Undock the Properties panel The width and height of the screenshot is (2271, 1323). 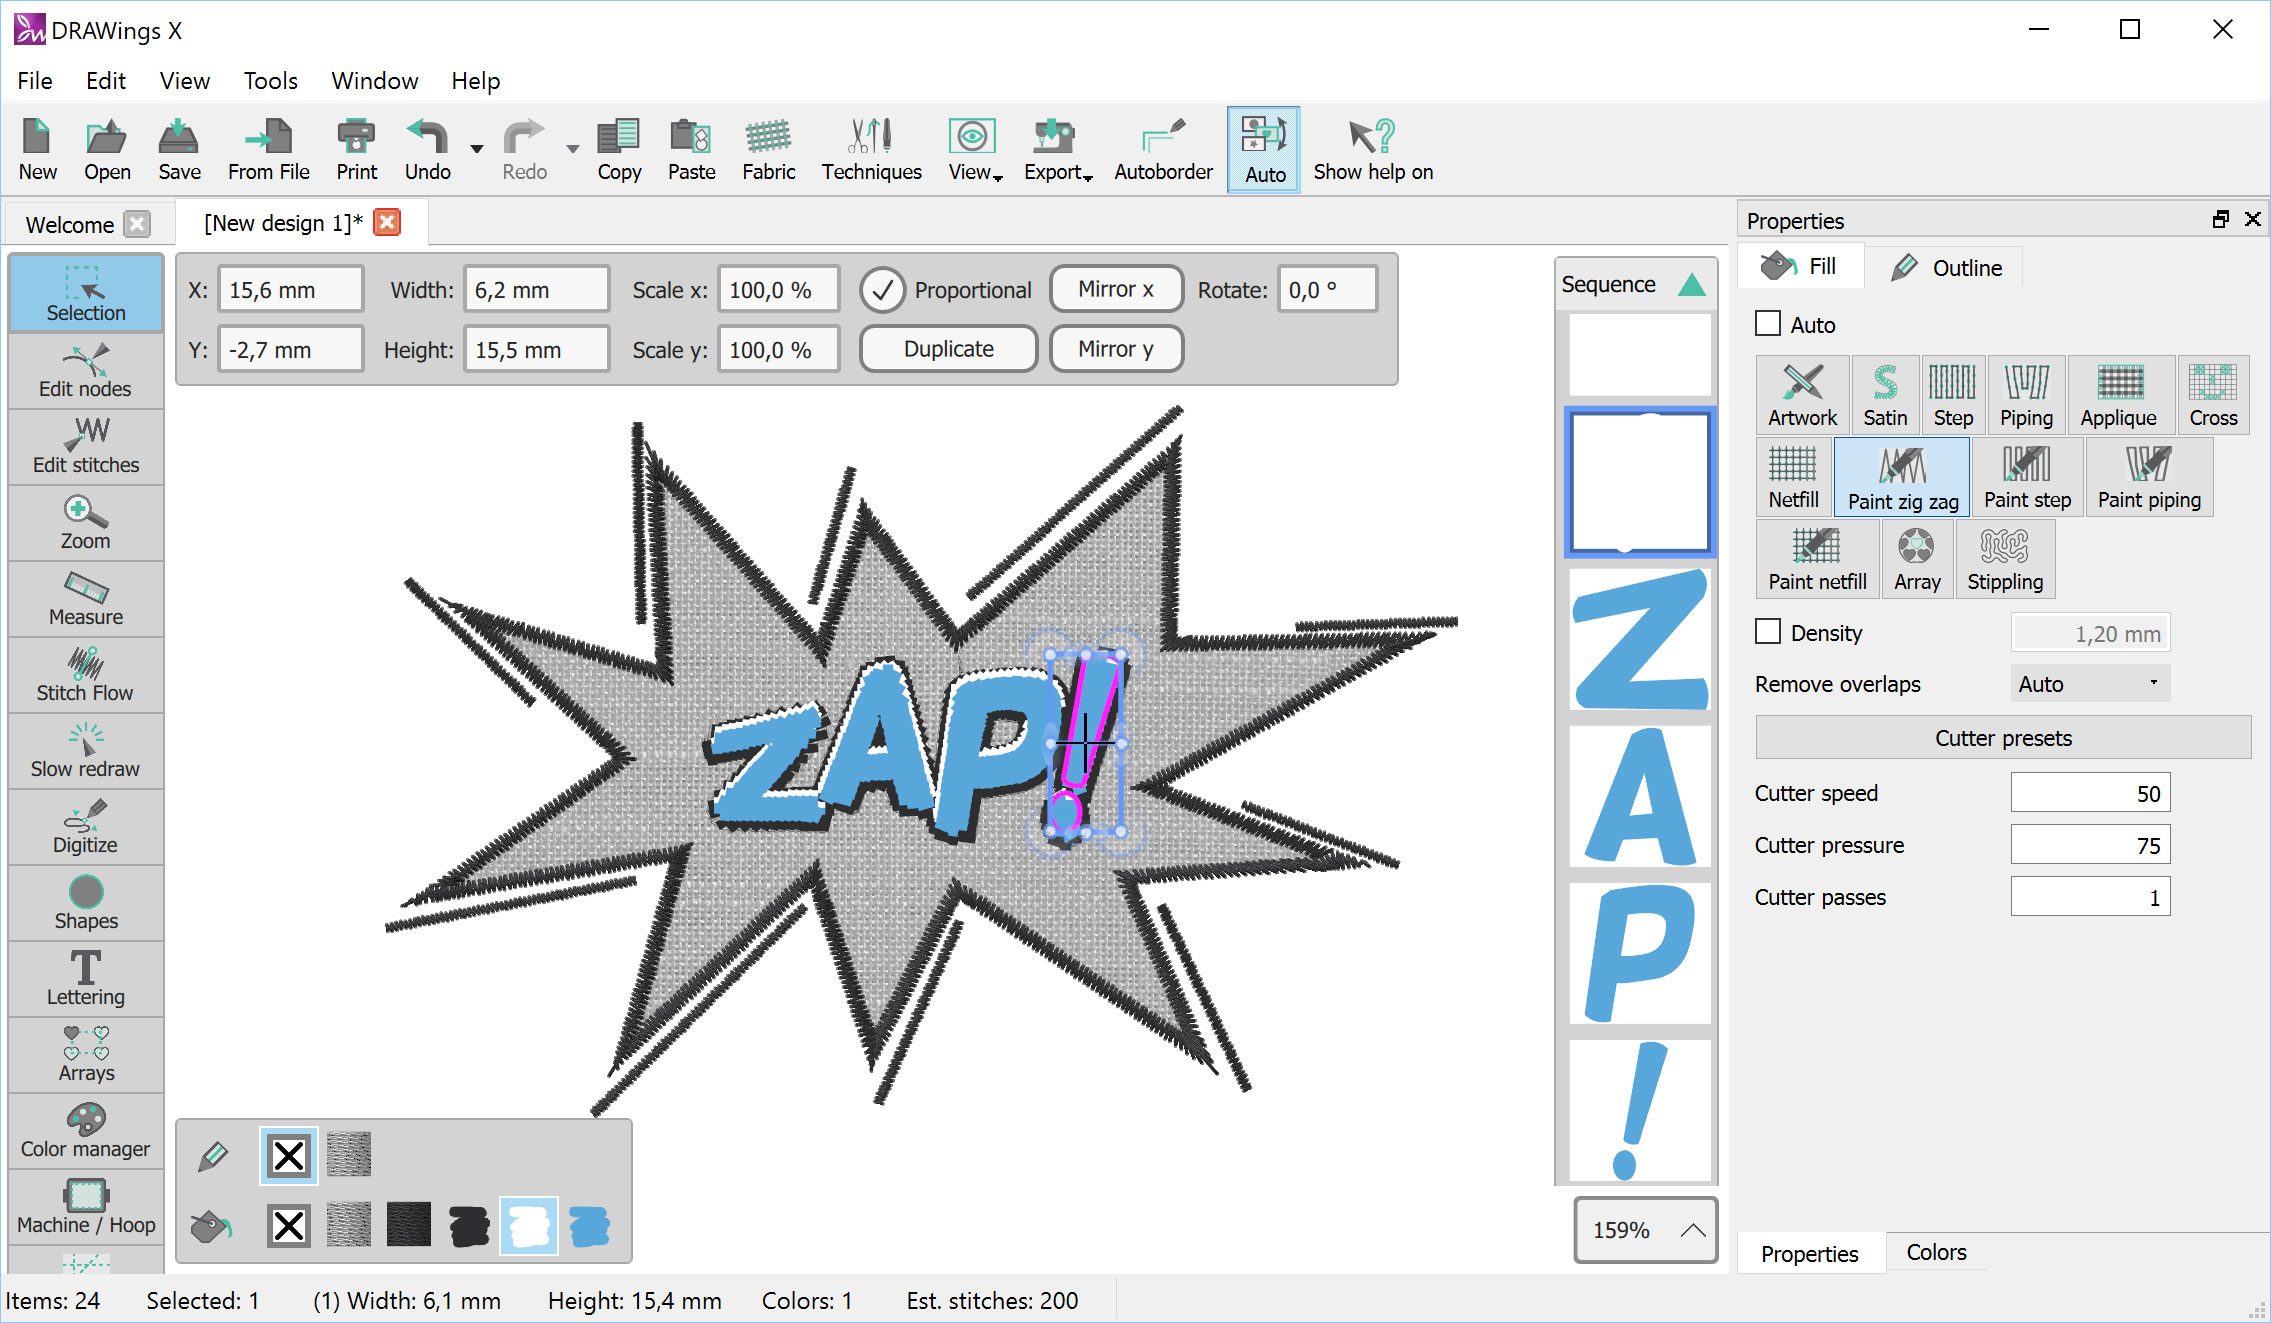coord(2220,220)
